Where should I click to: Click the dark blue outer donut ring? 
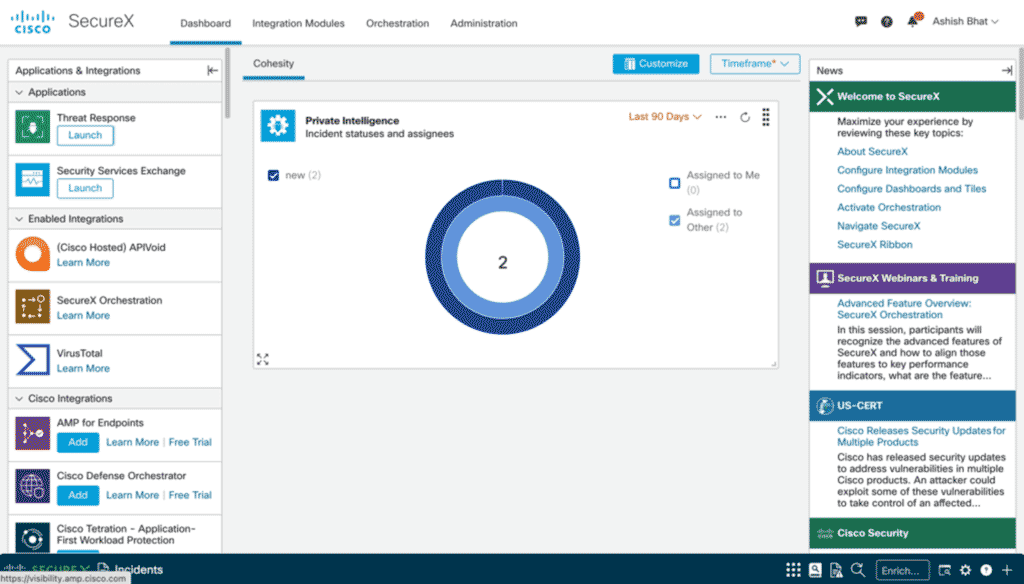click(x=434, y=263)
